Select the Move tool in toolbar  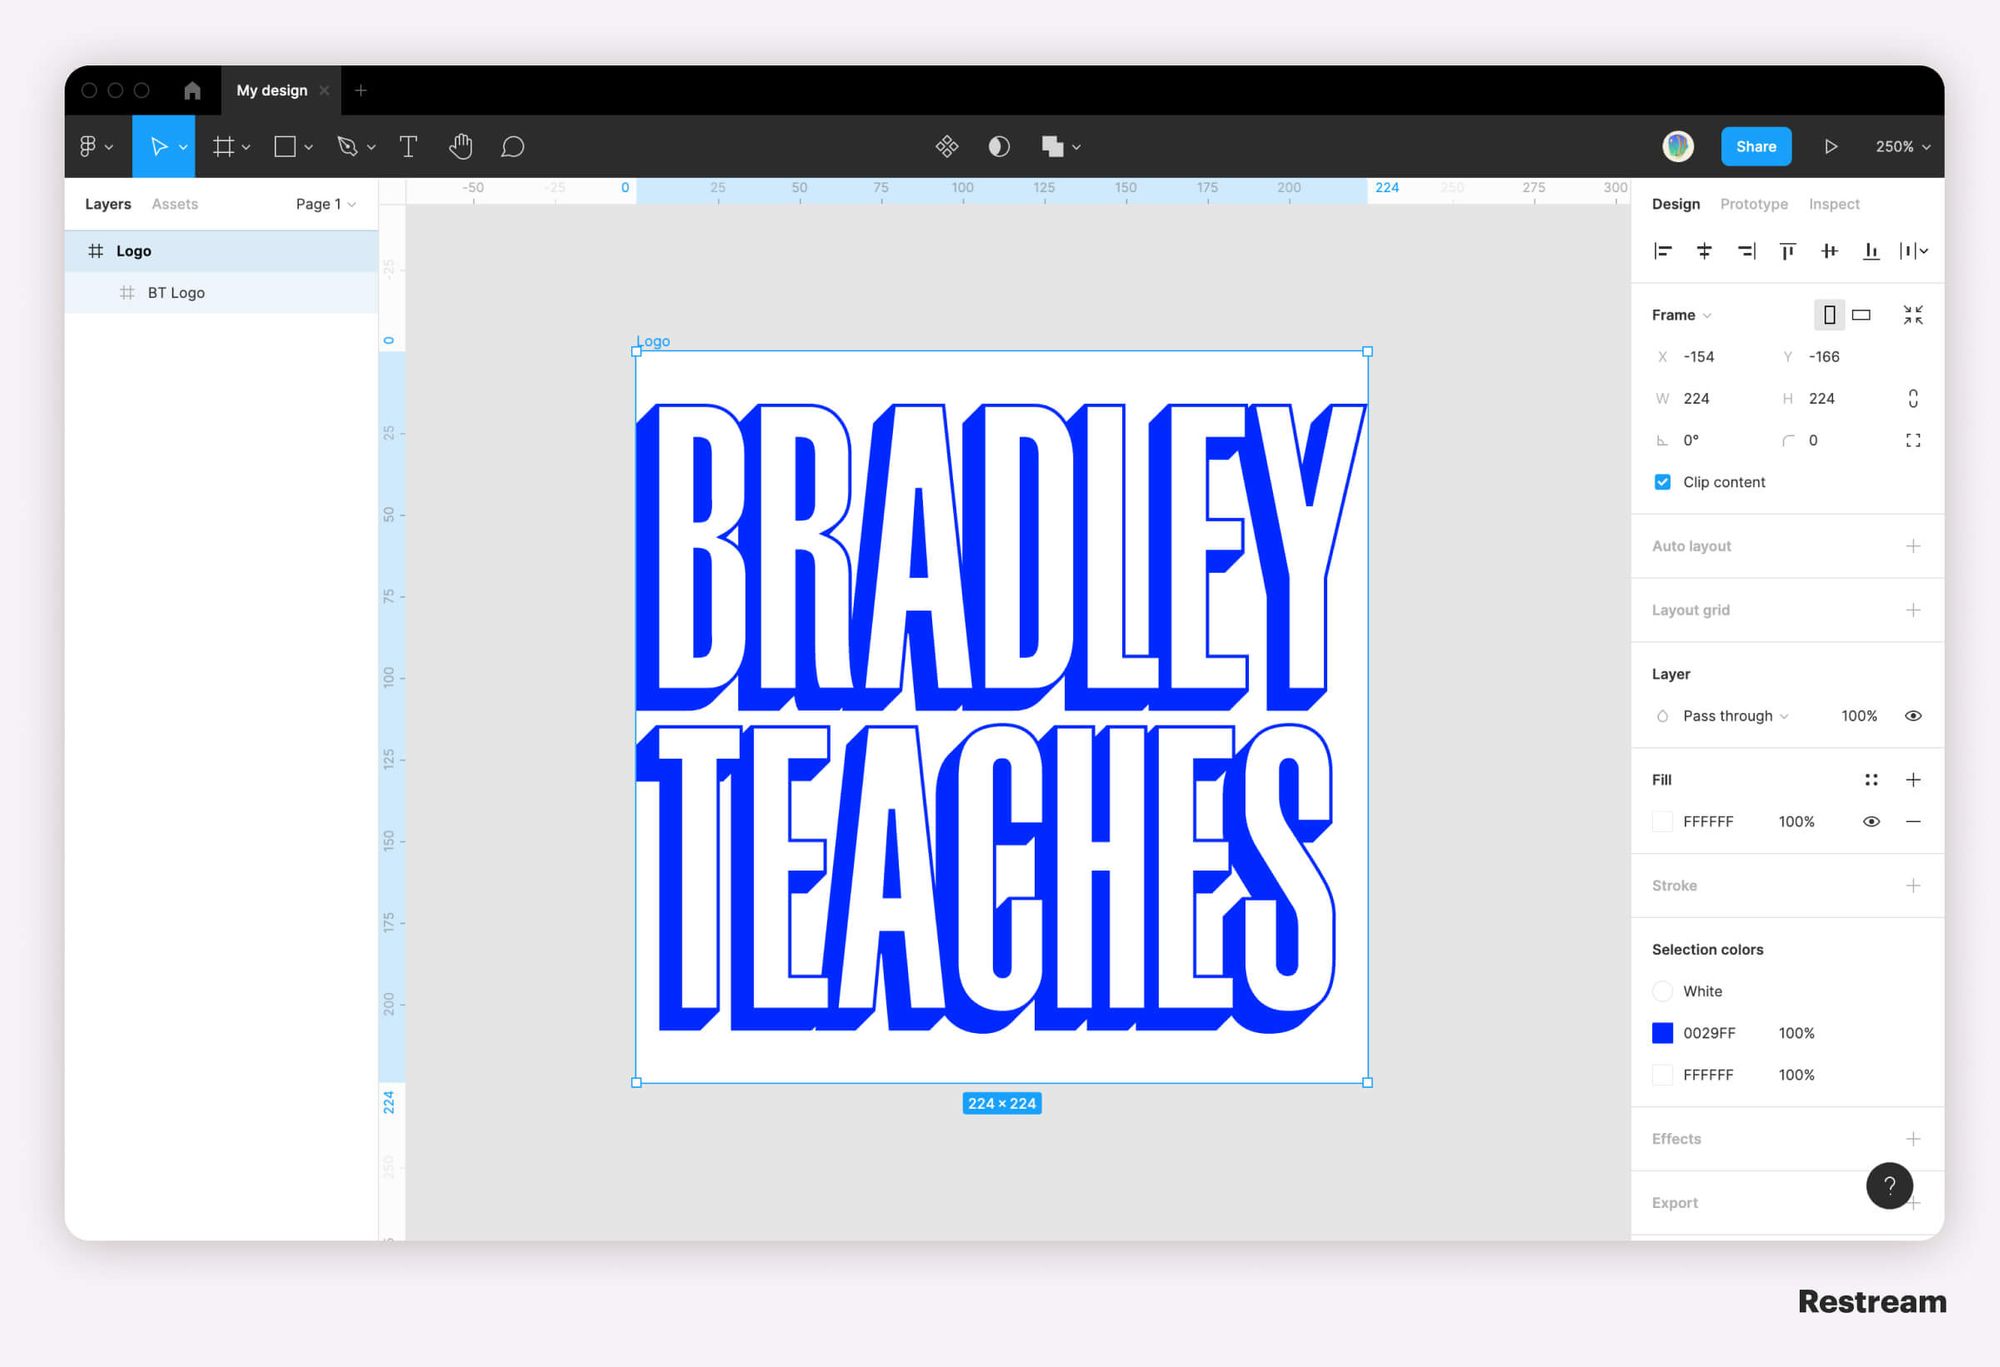[164, 146]
